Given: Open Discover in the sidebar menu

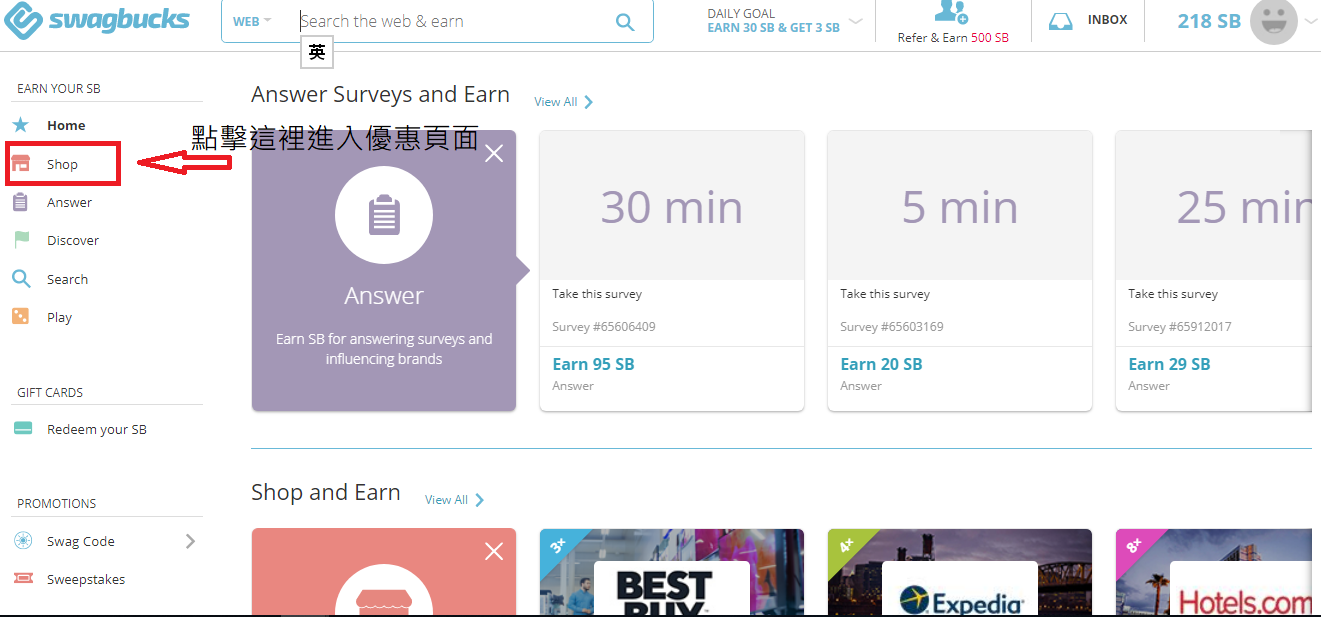Looking at the screenshot, I should [x=73, y=240].
